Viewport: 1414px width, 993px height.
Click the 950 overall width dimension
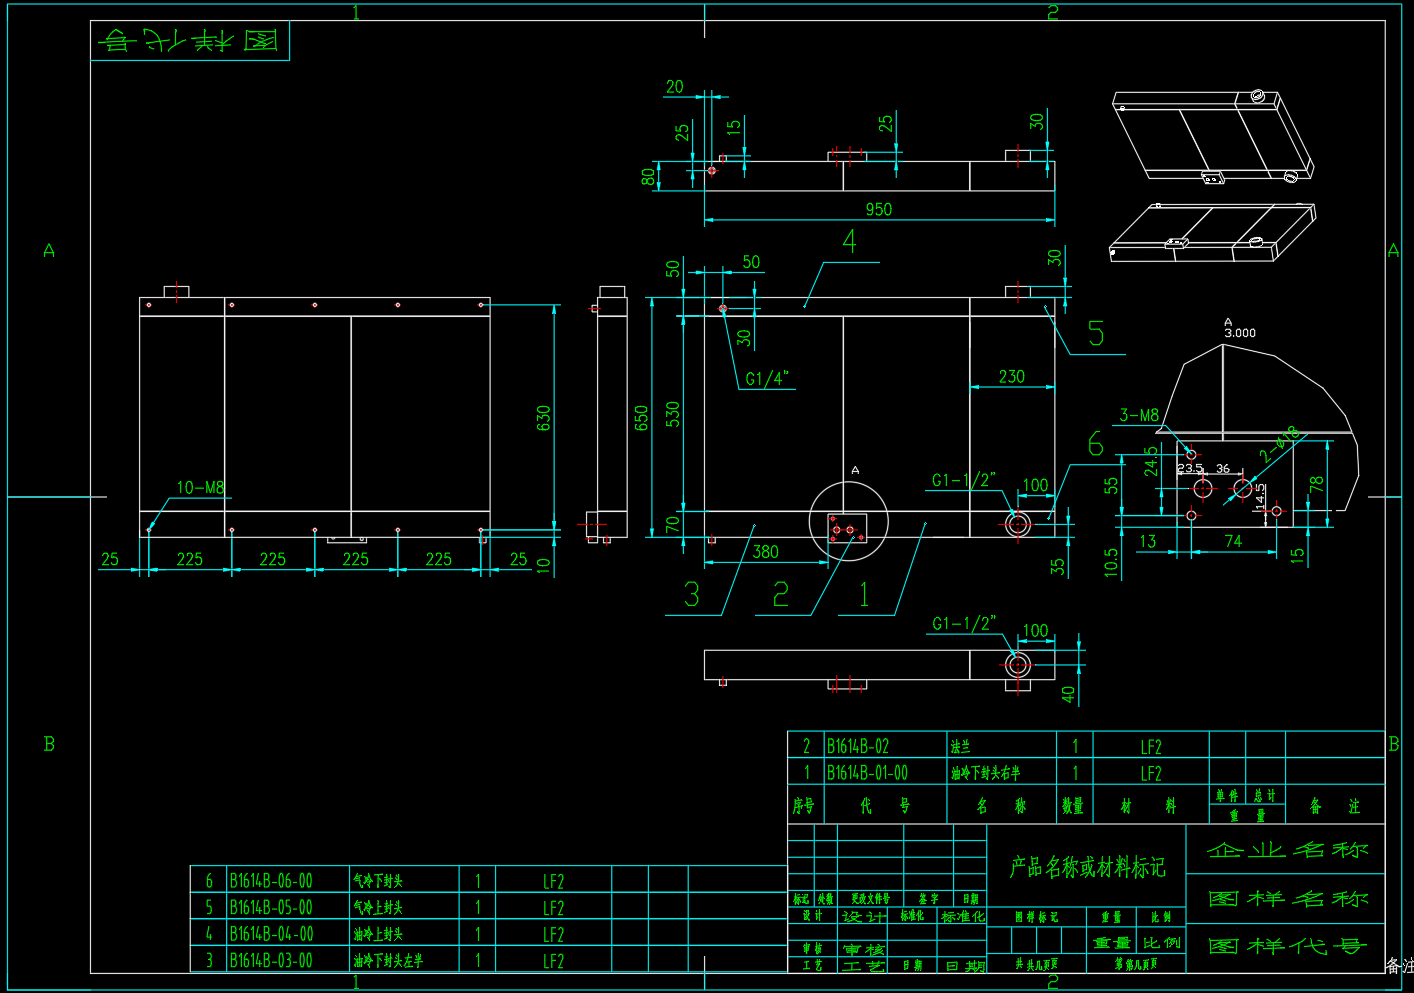tap(878, 209)
